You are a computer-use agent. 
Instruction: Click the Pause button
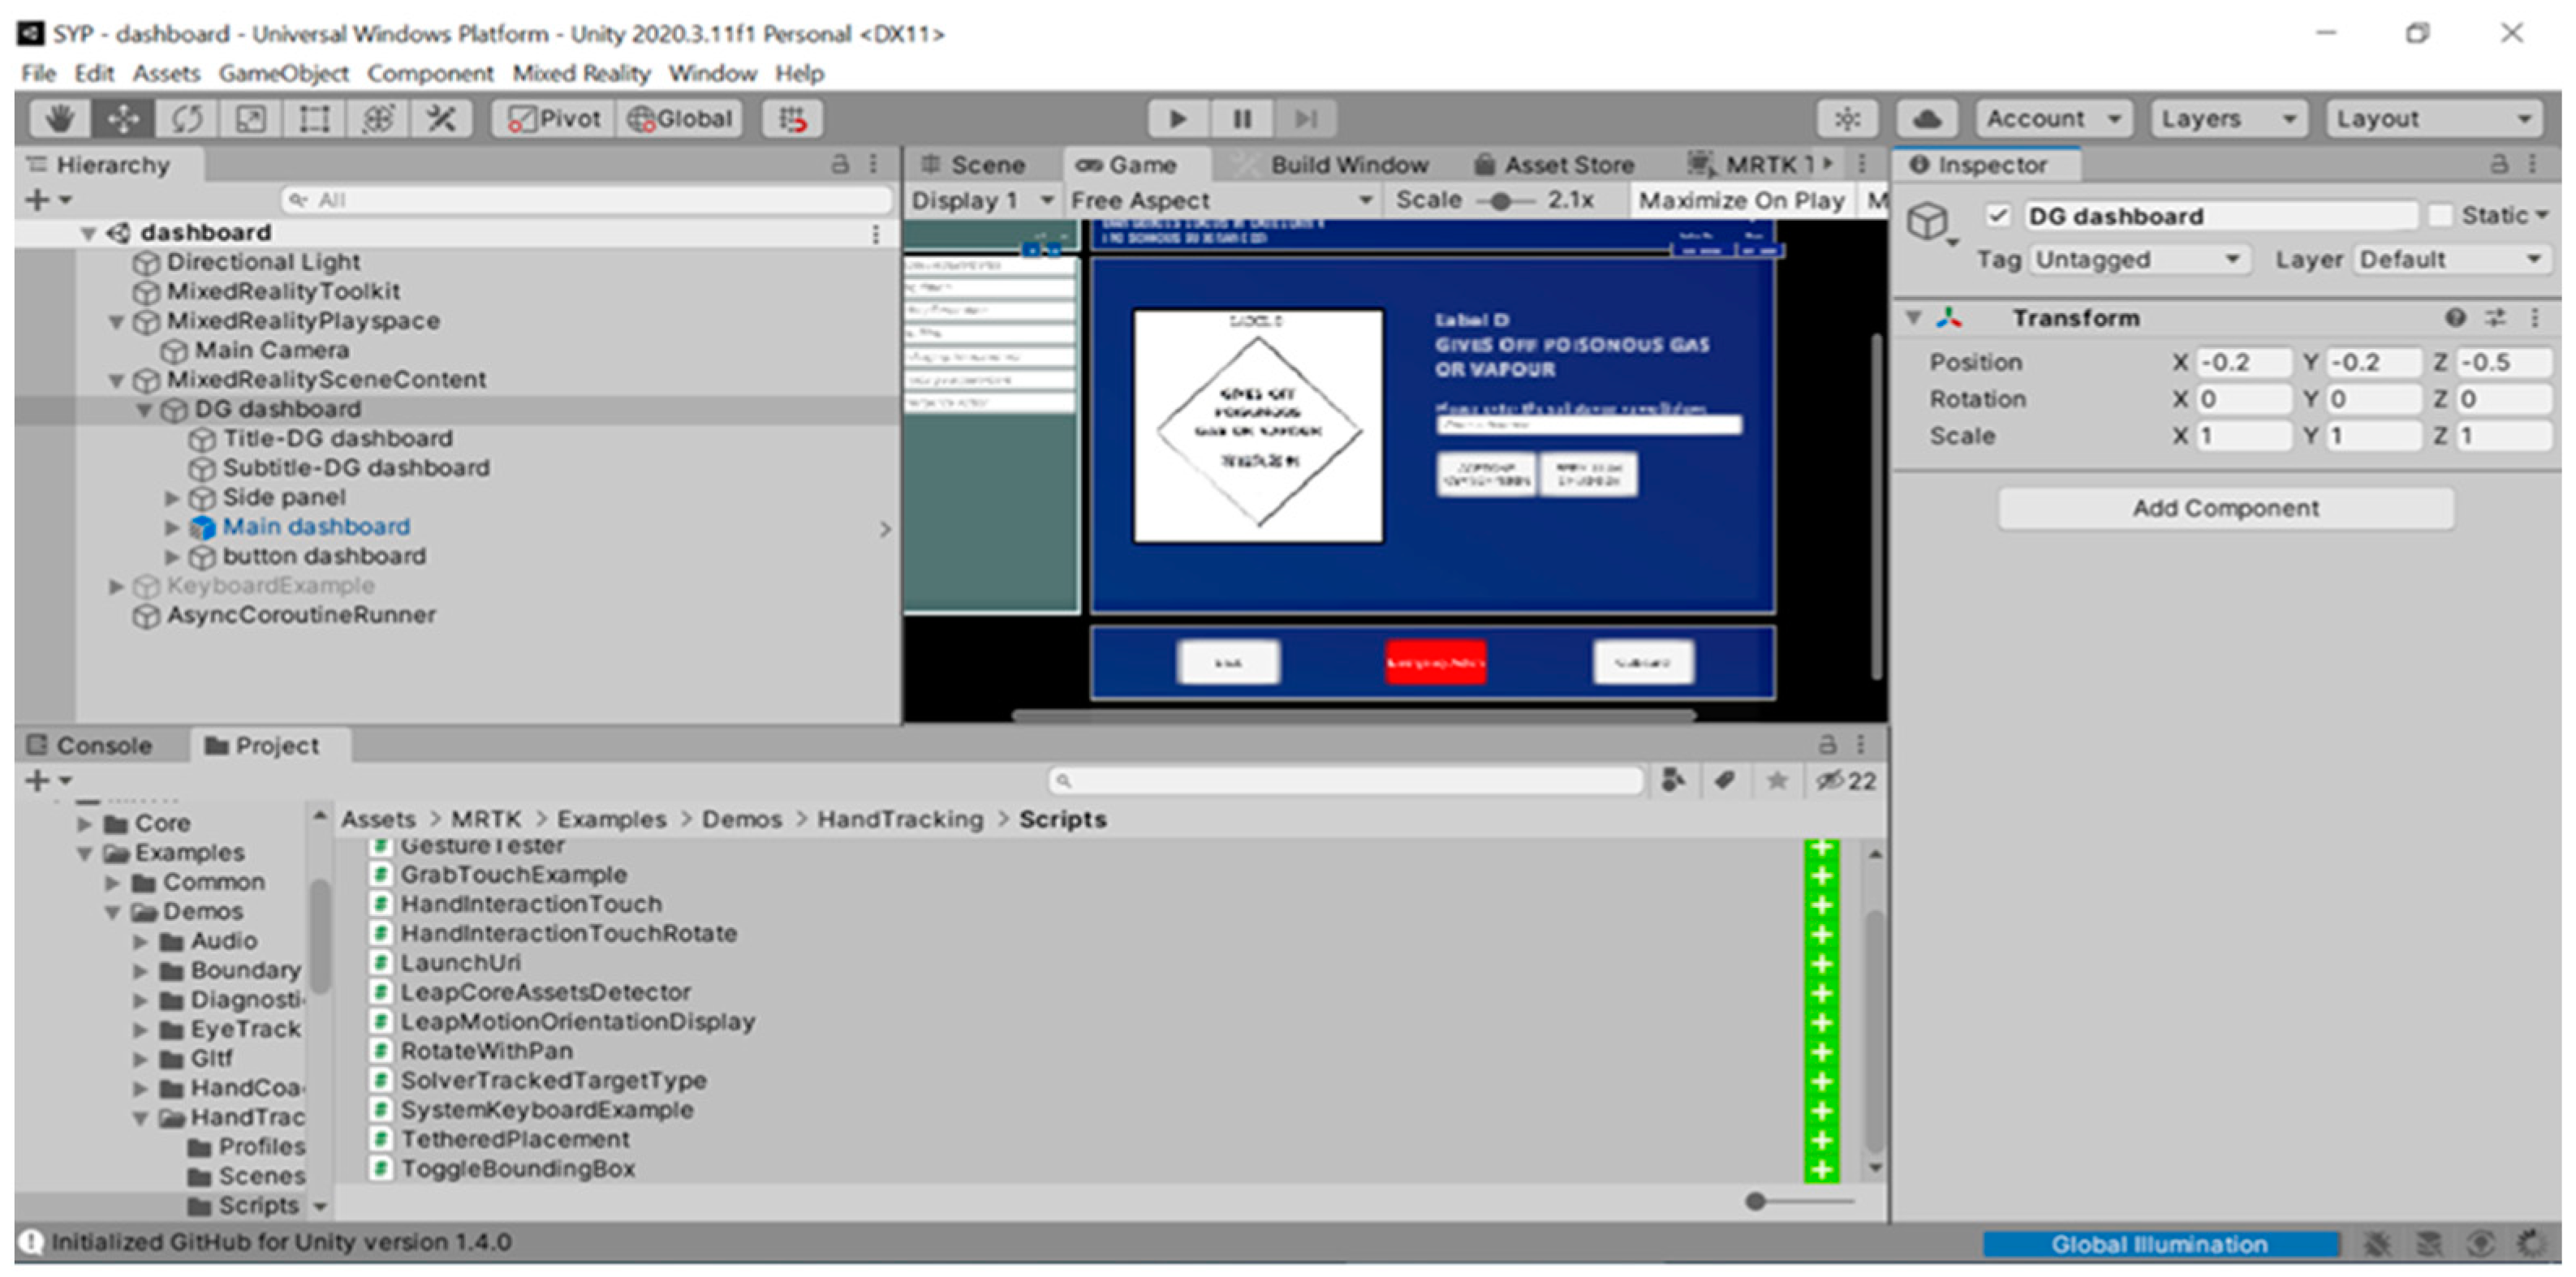[1242, 119]
